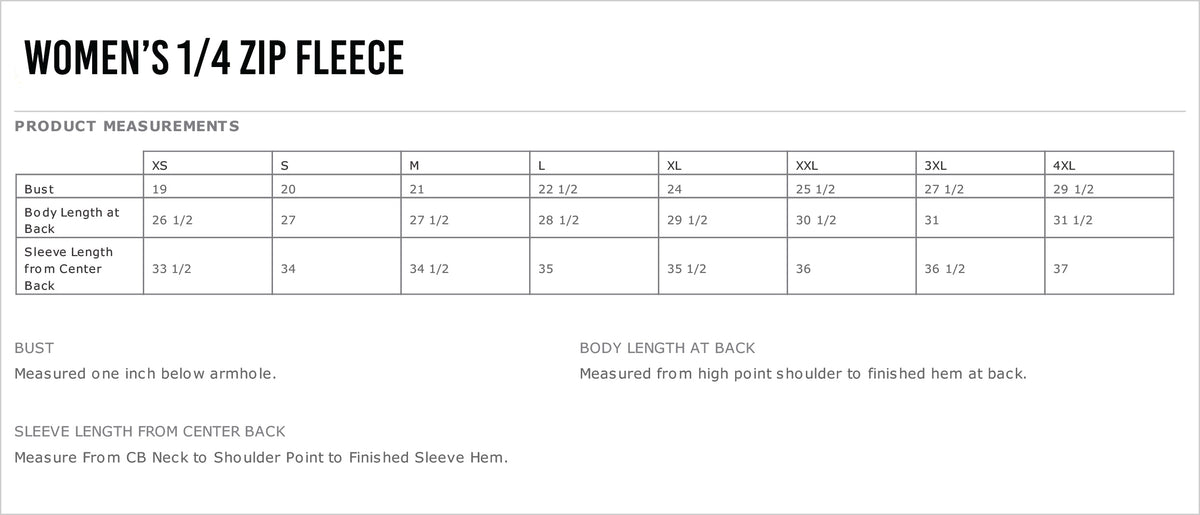
Task: Click the Body Length at Back row label
Action: pos(72,220)
